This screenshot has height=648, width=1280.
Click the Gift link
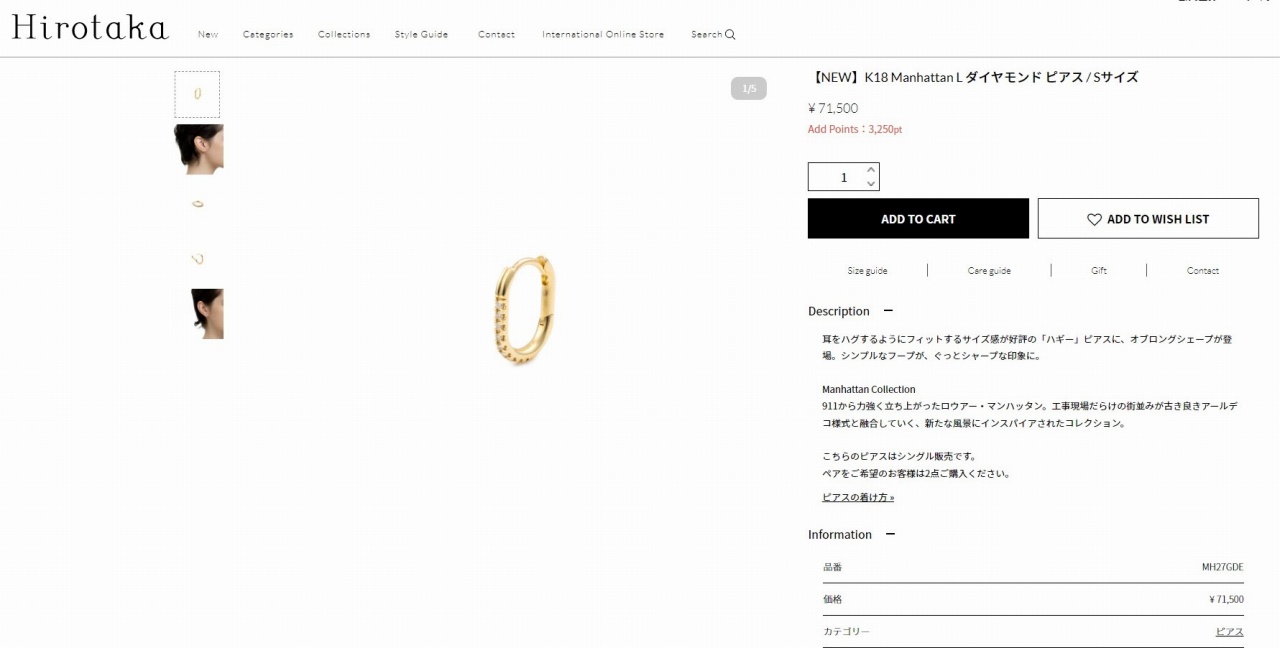(x=1099, y=270)
